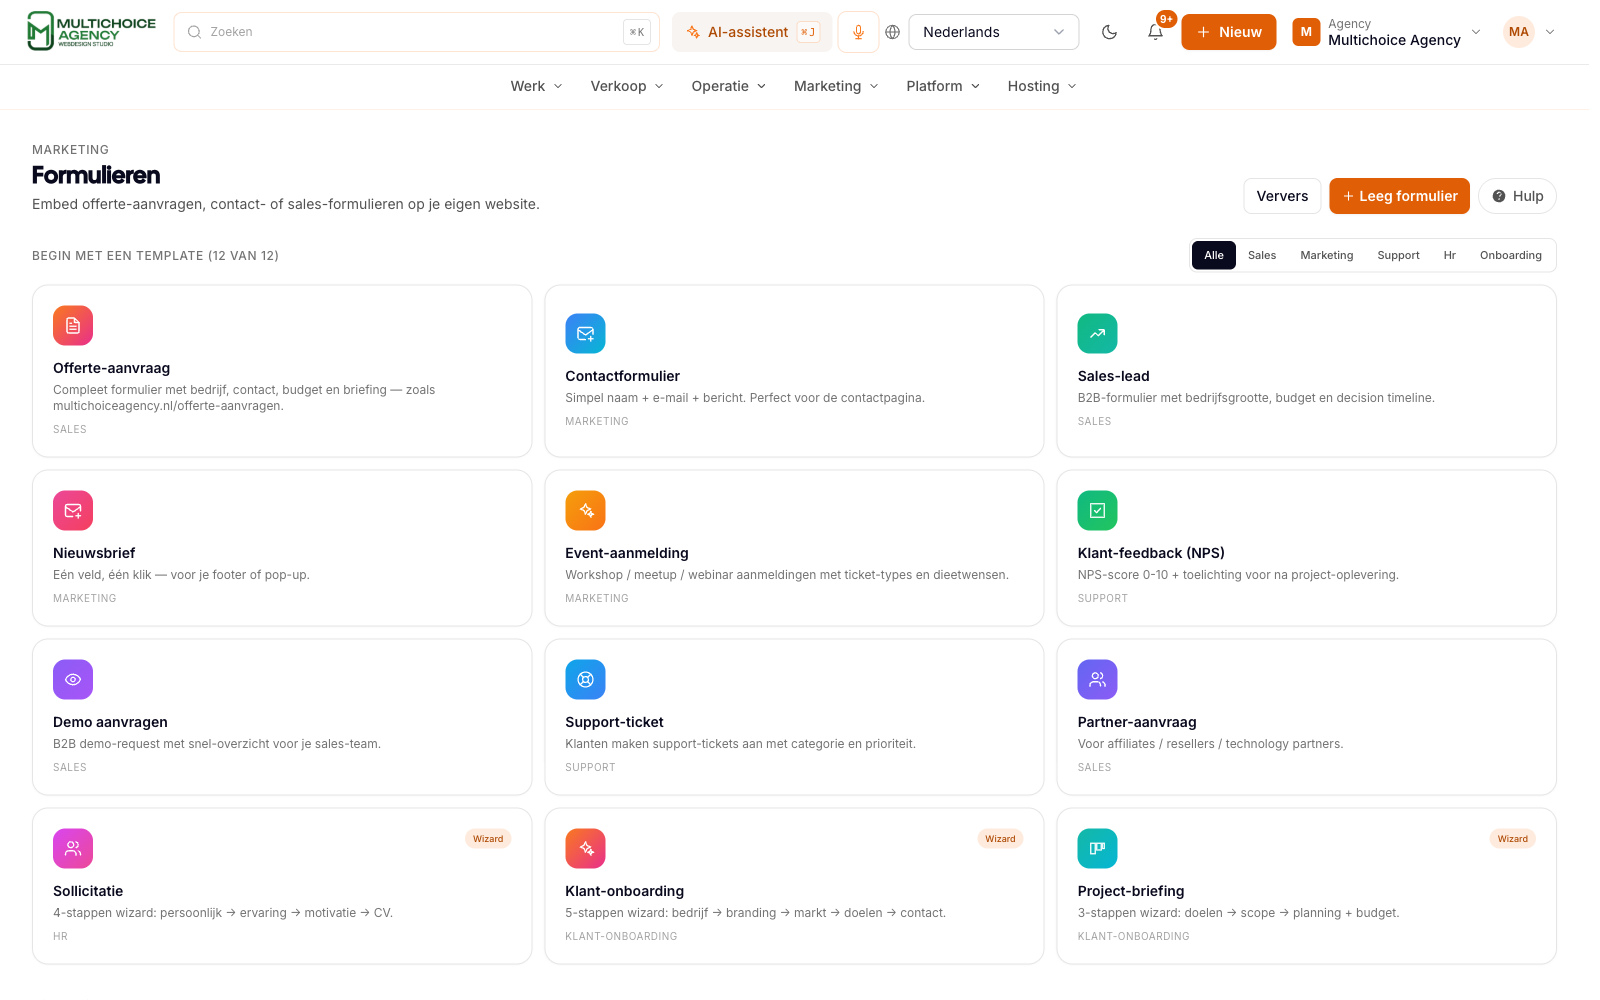Filter templates by Onboarding
Screen dimensions: 1600x1000
coord(1510,255)
